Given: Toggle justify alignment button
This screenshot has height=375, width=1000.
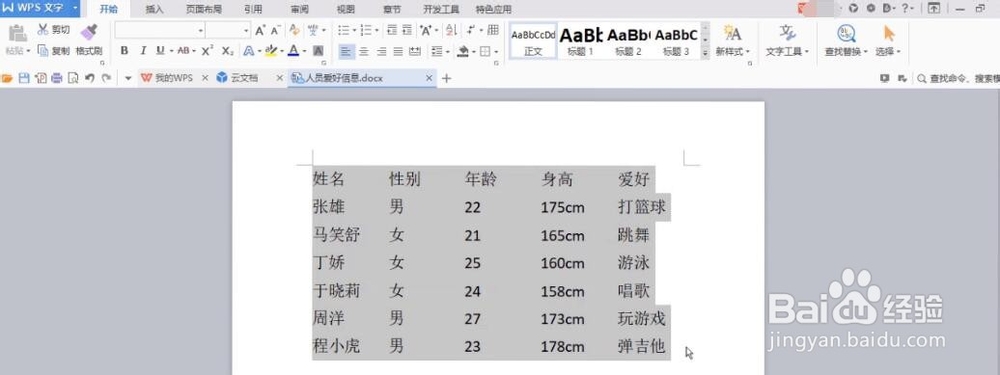Looking at the screenshot, I should click(398, 51).
